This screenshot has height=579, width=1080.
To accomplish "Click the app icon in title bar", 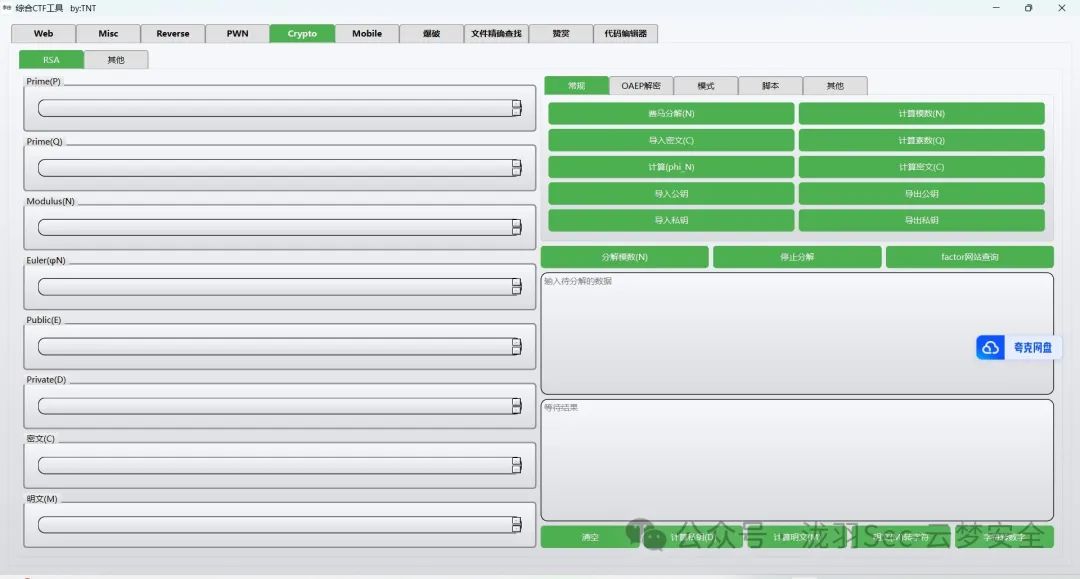I will pyautogui.click(x=8, y=8).
